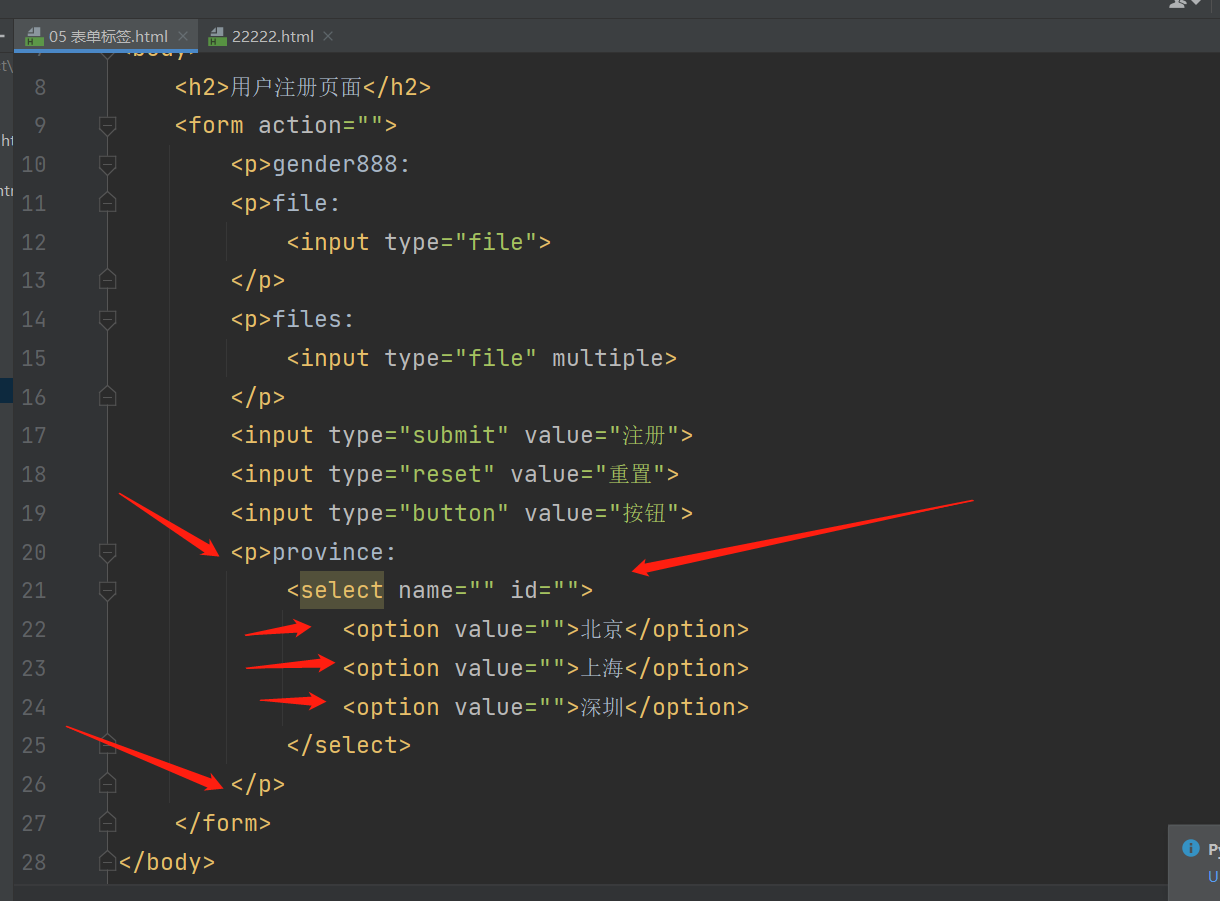
Task: Open the 22222.html editor tab
Action: pyautogui.click(x=272, y=36)
